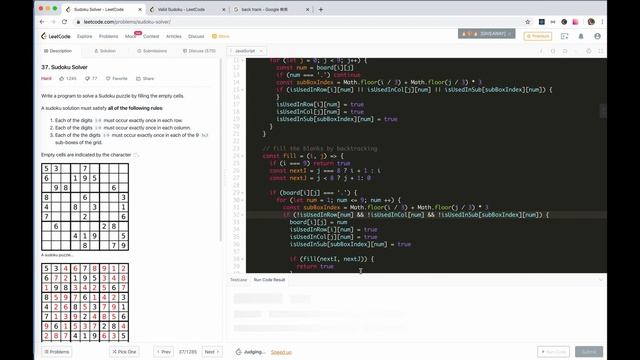Click the giveaway banner in header
This screenshot has width=640, height=360.
click(487, 34)
